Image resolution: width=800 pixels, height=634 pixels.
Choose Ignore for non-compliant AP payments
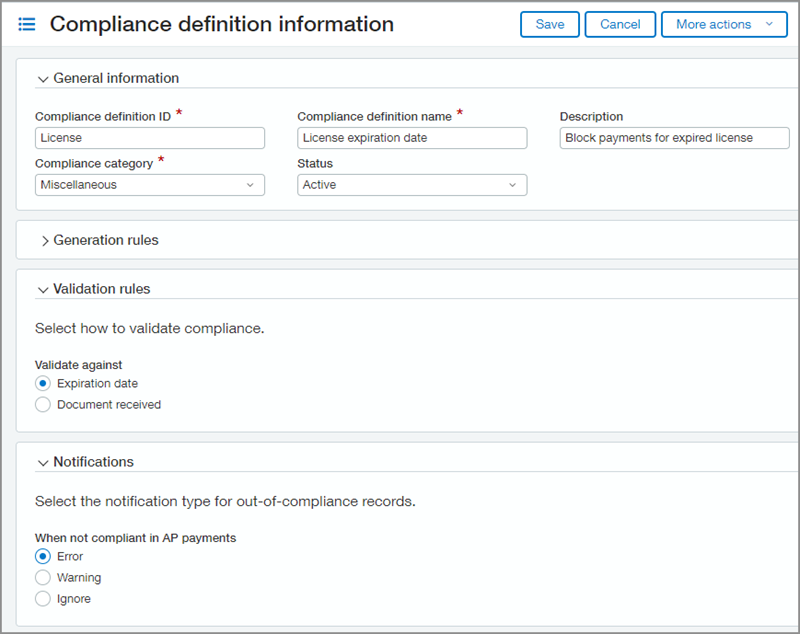tap(42, 598)
